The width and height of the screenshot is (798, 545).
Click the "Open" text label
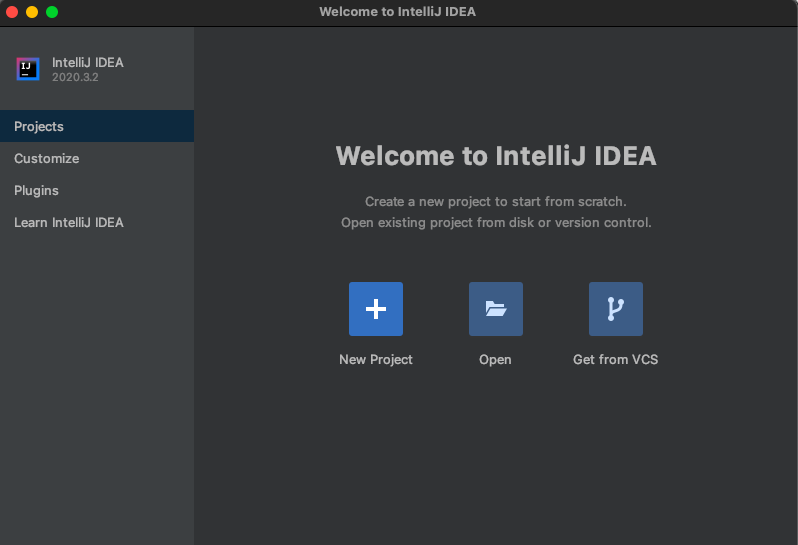click(495, 360)
